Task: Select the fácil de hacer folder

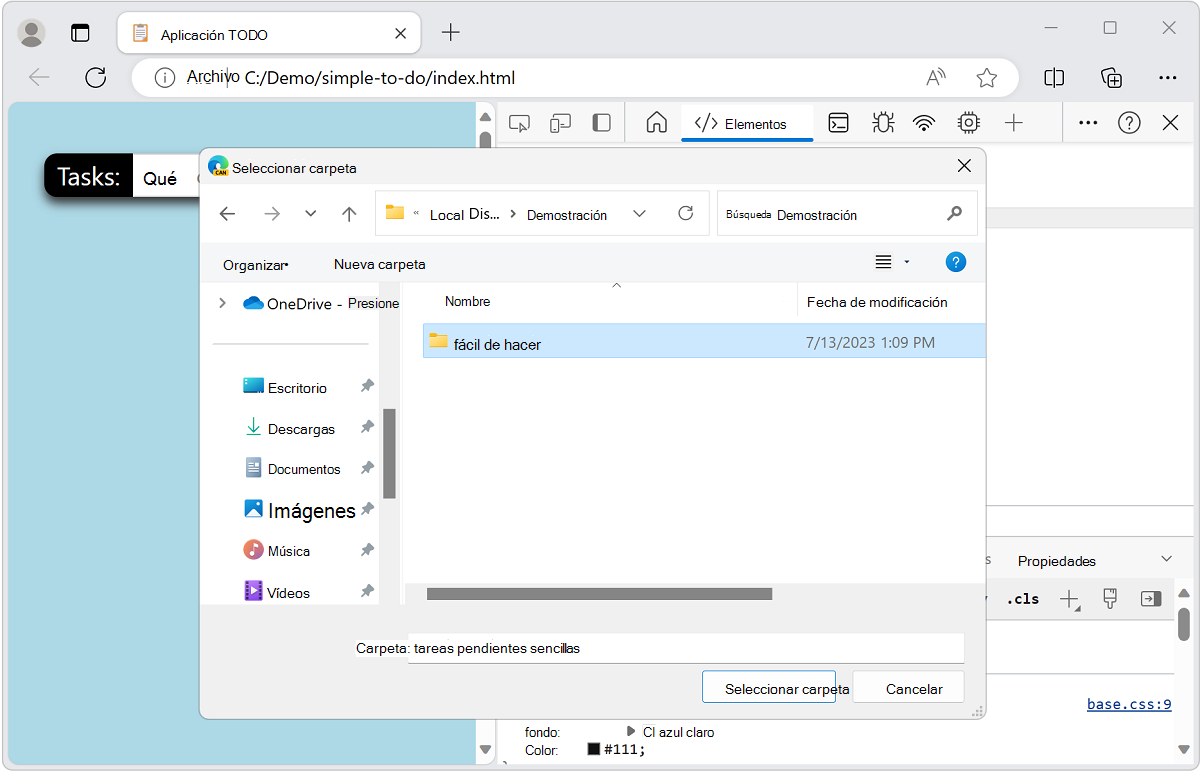Action: (704, 341)
